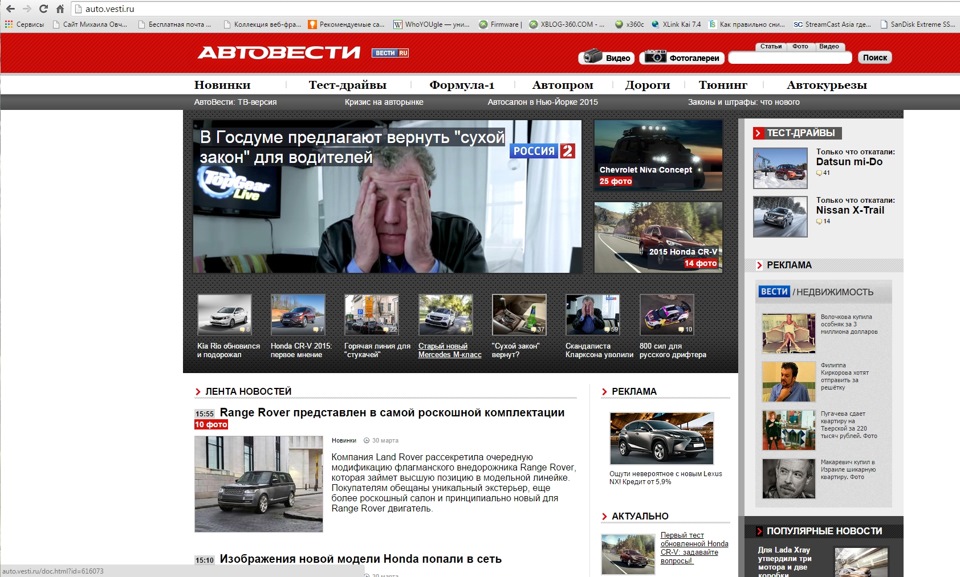Click the browser back arrow
Image resolution: width=960 pixels, height=577 pixels.
(x=10, y=9)
